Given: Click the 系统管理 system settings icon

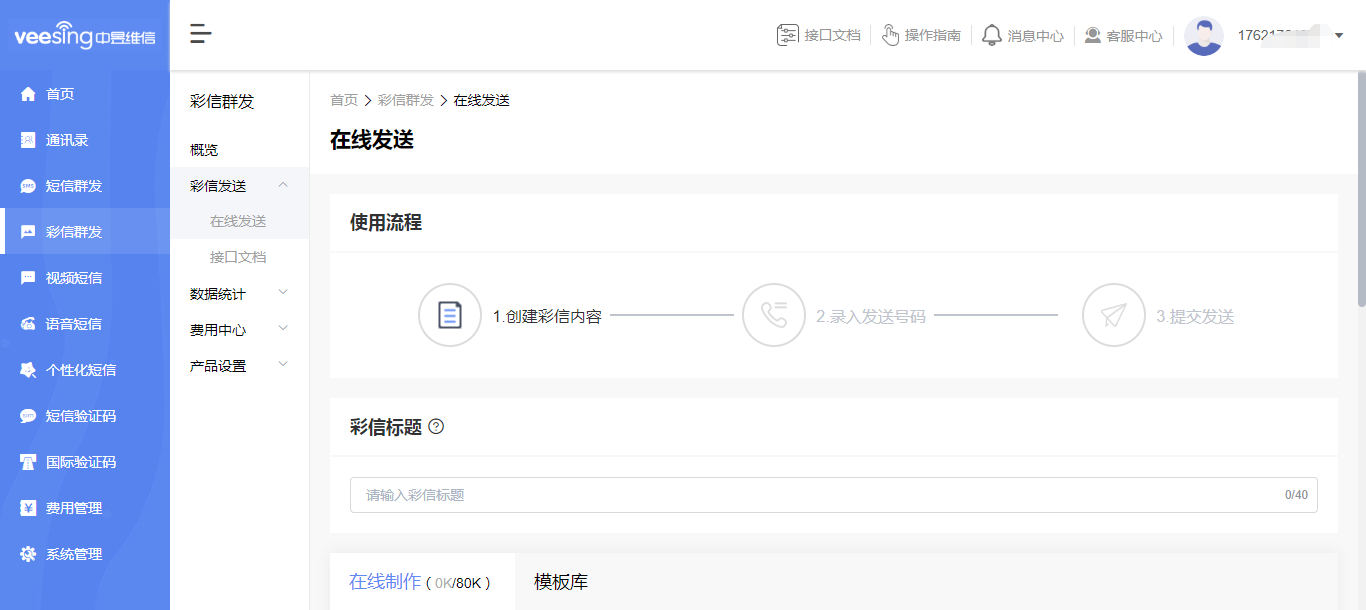Looking at the screenshot, I should click(x=29, y=553).
